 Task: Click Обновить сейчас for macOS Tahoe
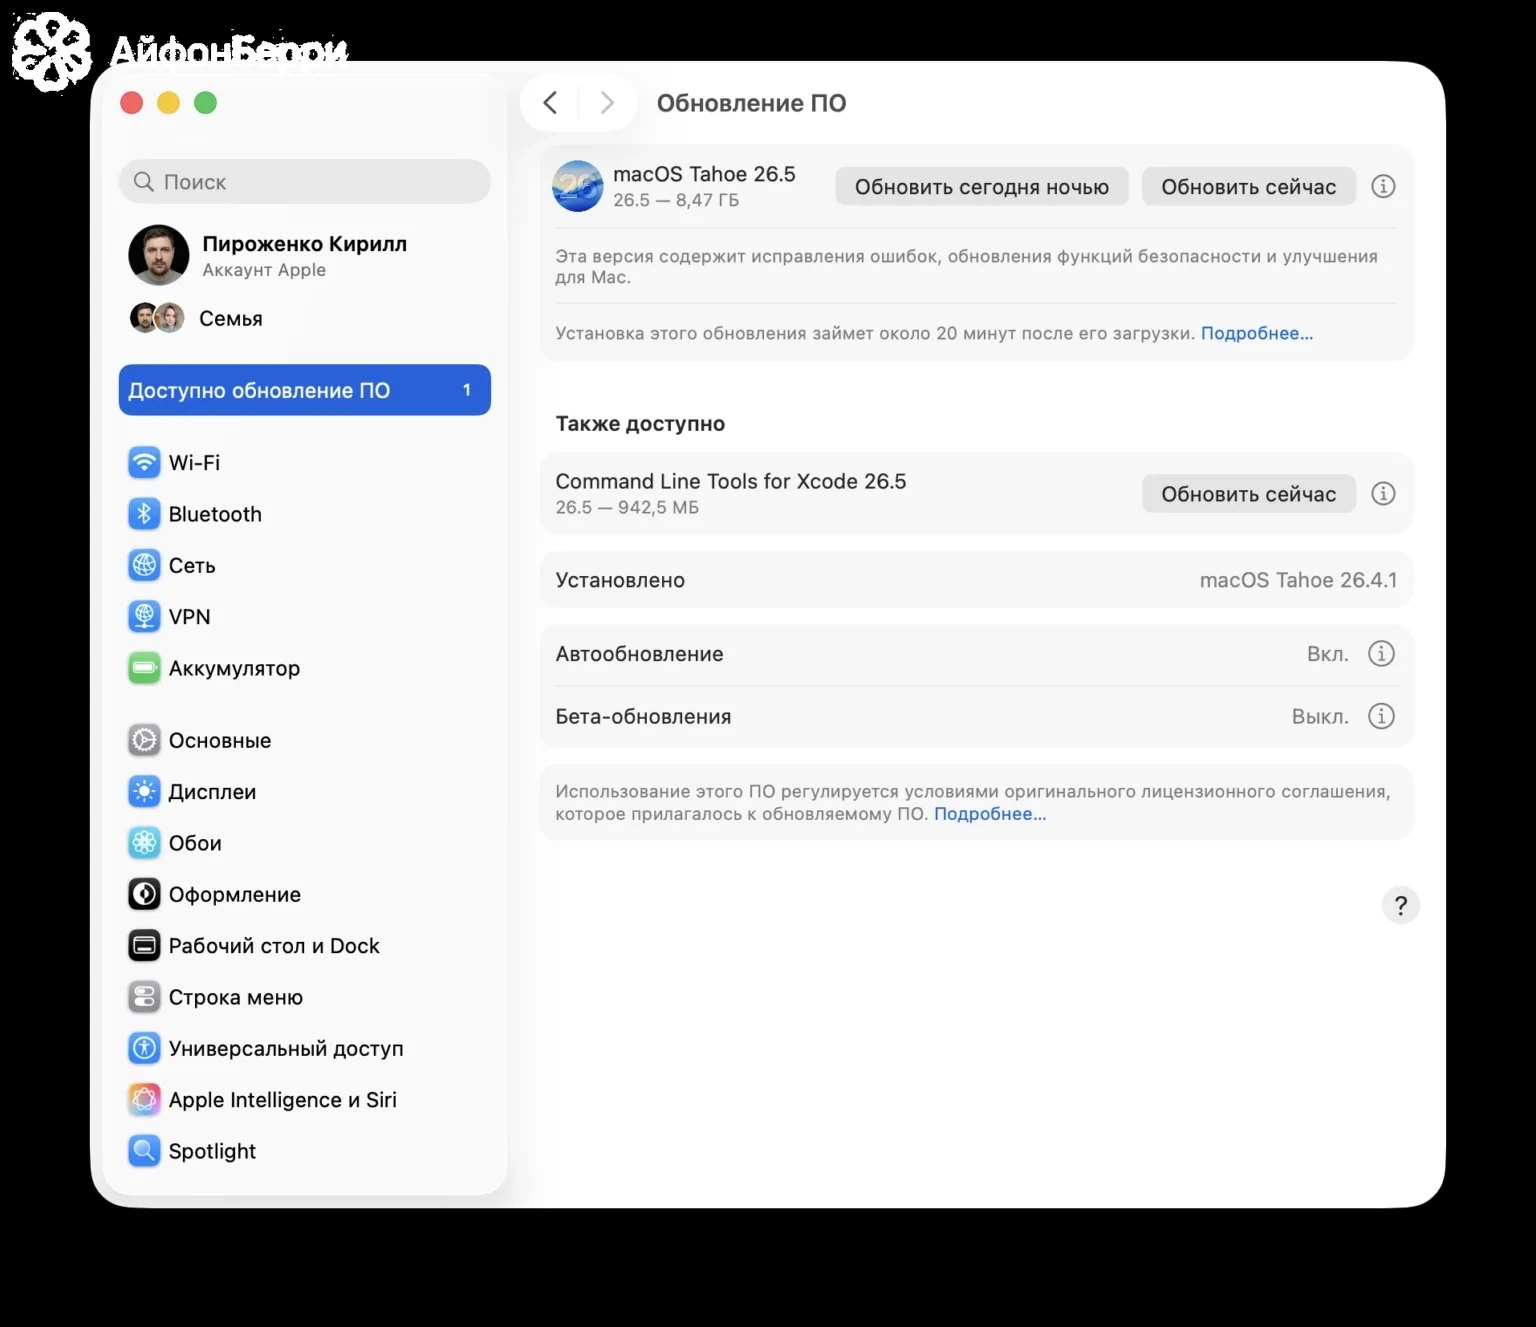1249,187
